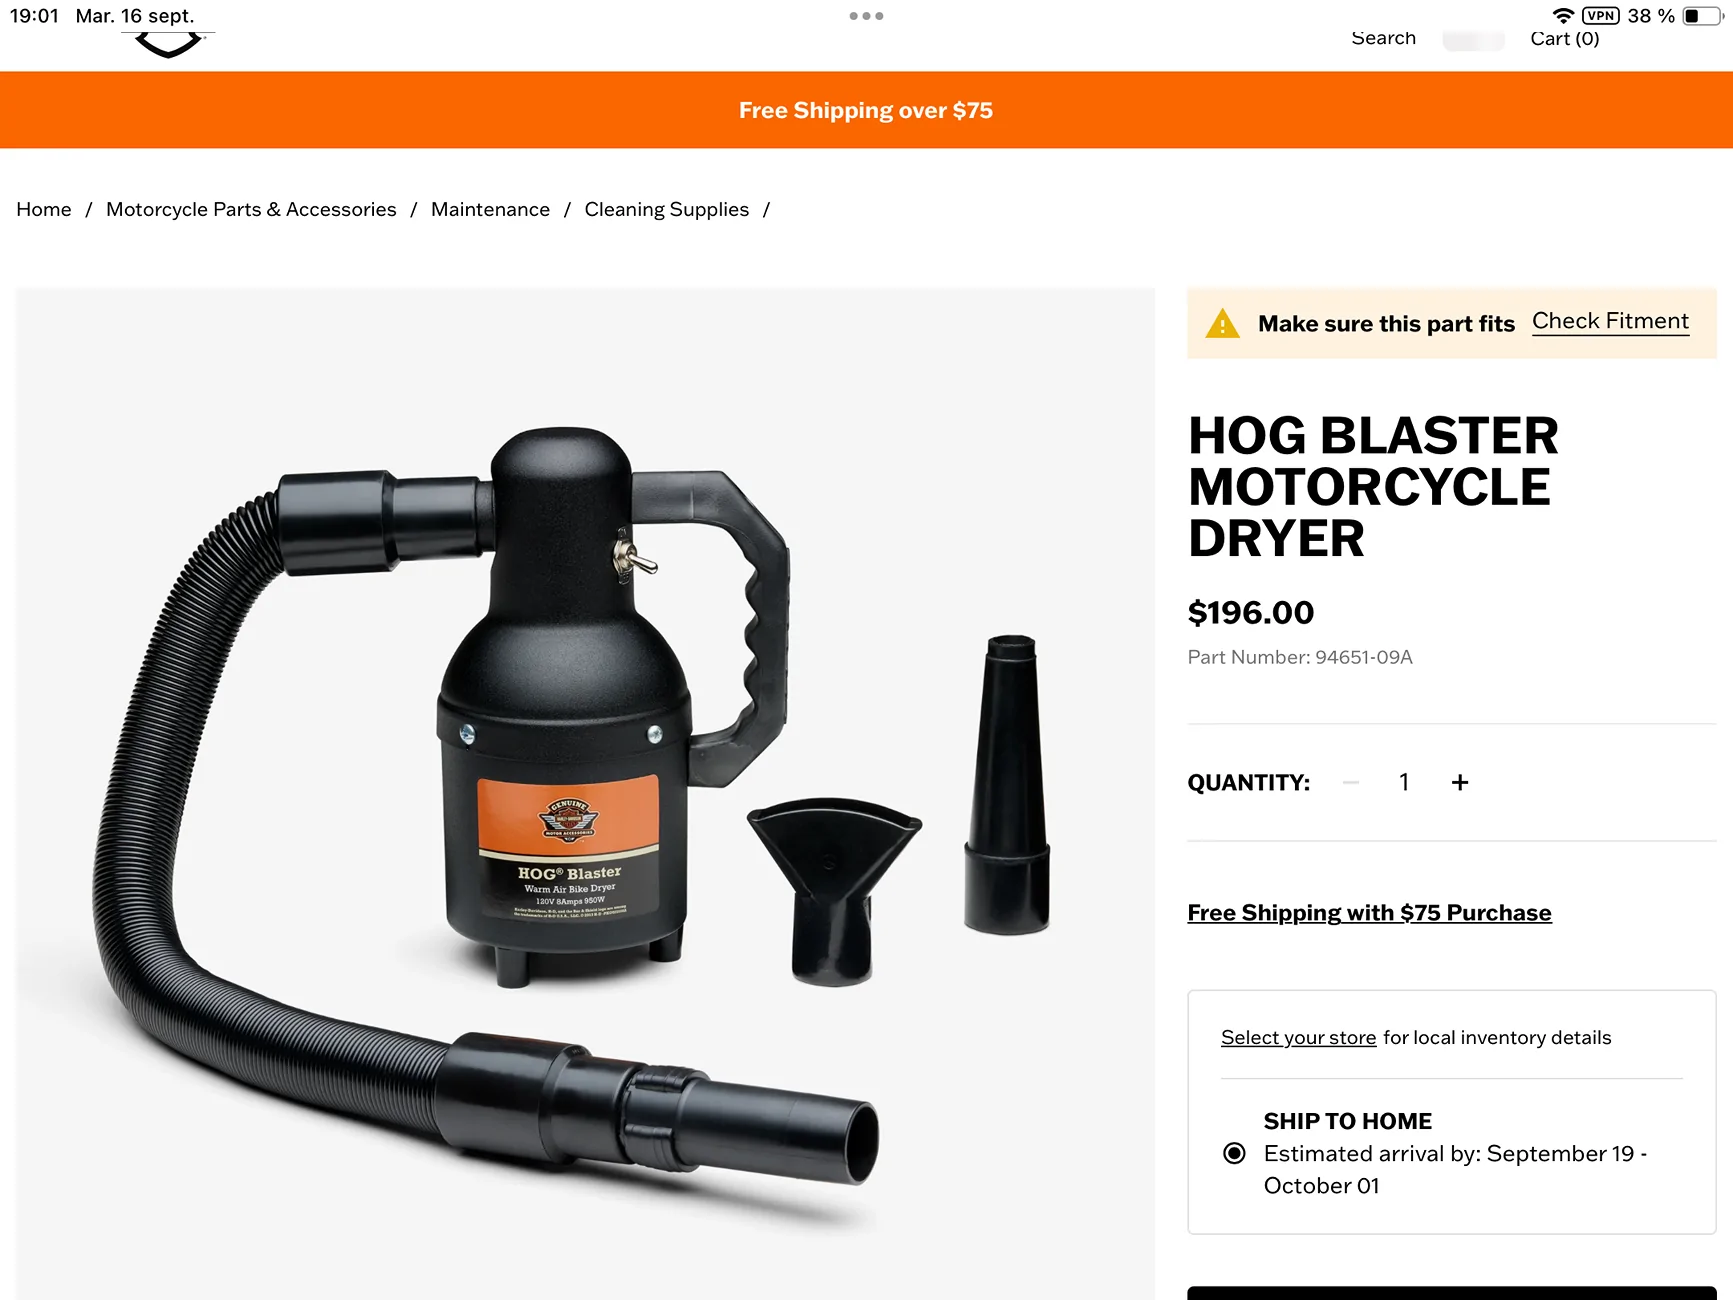Screen dimensions: 1733x1300
Task: Tap the Wi-Fi status icon
Action: 1563,16
